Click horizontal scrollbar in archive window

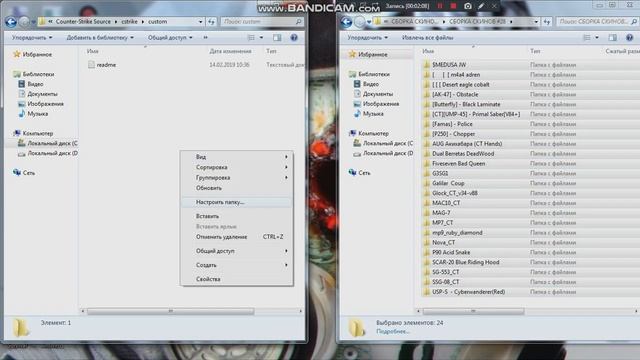473,311
